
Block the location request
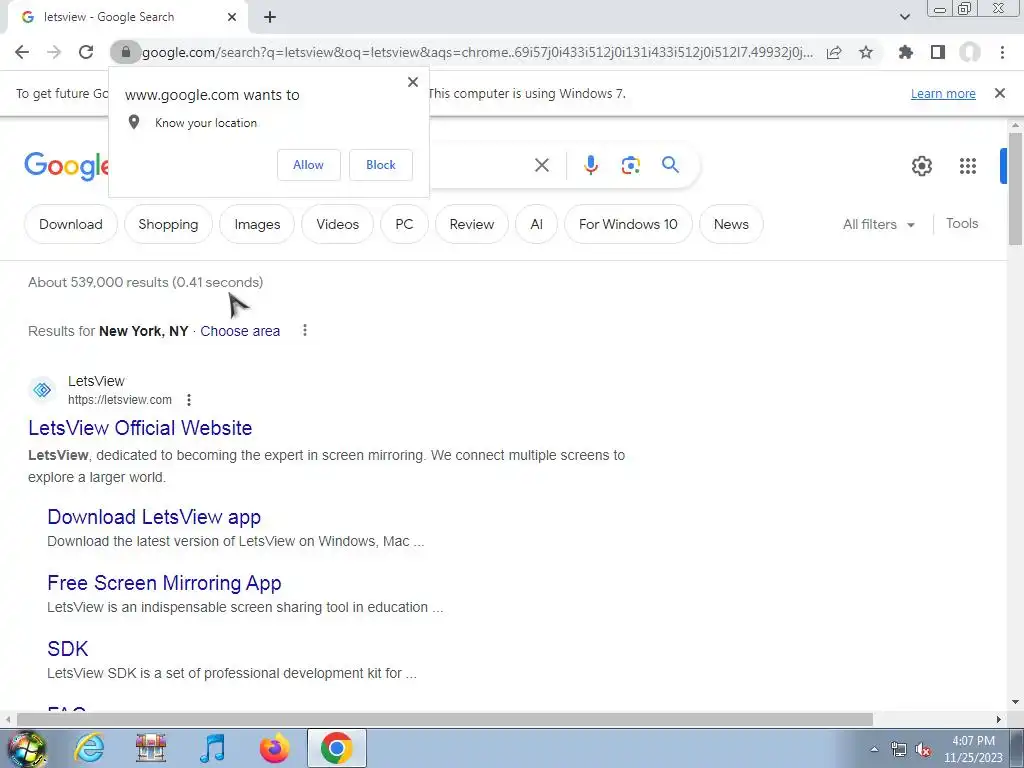[x=381, y=165]
